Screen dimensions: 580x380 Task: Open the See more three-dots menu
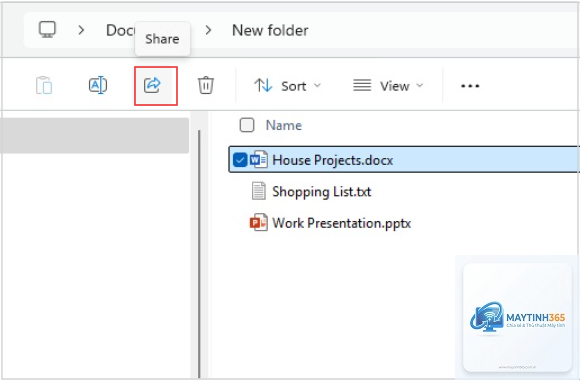[470, 86]
